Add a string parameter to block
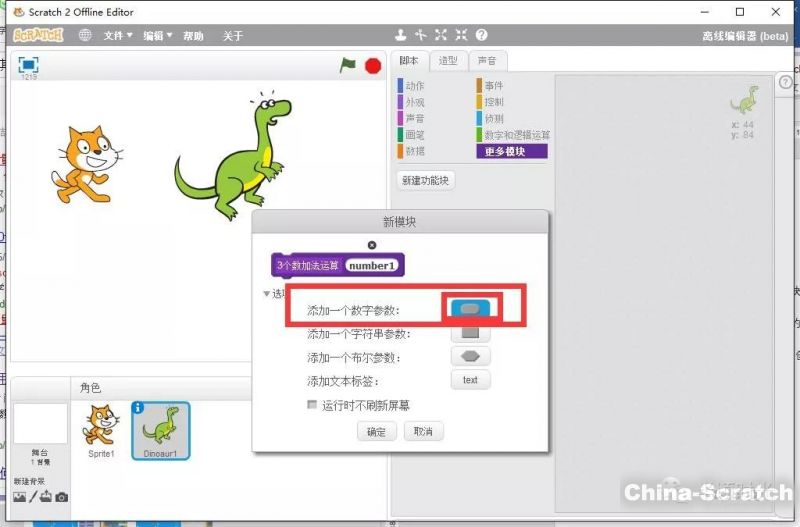Image resolution: width=800 pixels, height=527 pixels. pyautogui.click(x=470, y=333)
